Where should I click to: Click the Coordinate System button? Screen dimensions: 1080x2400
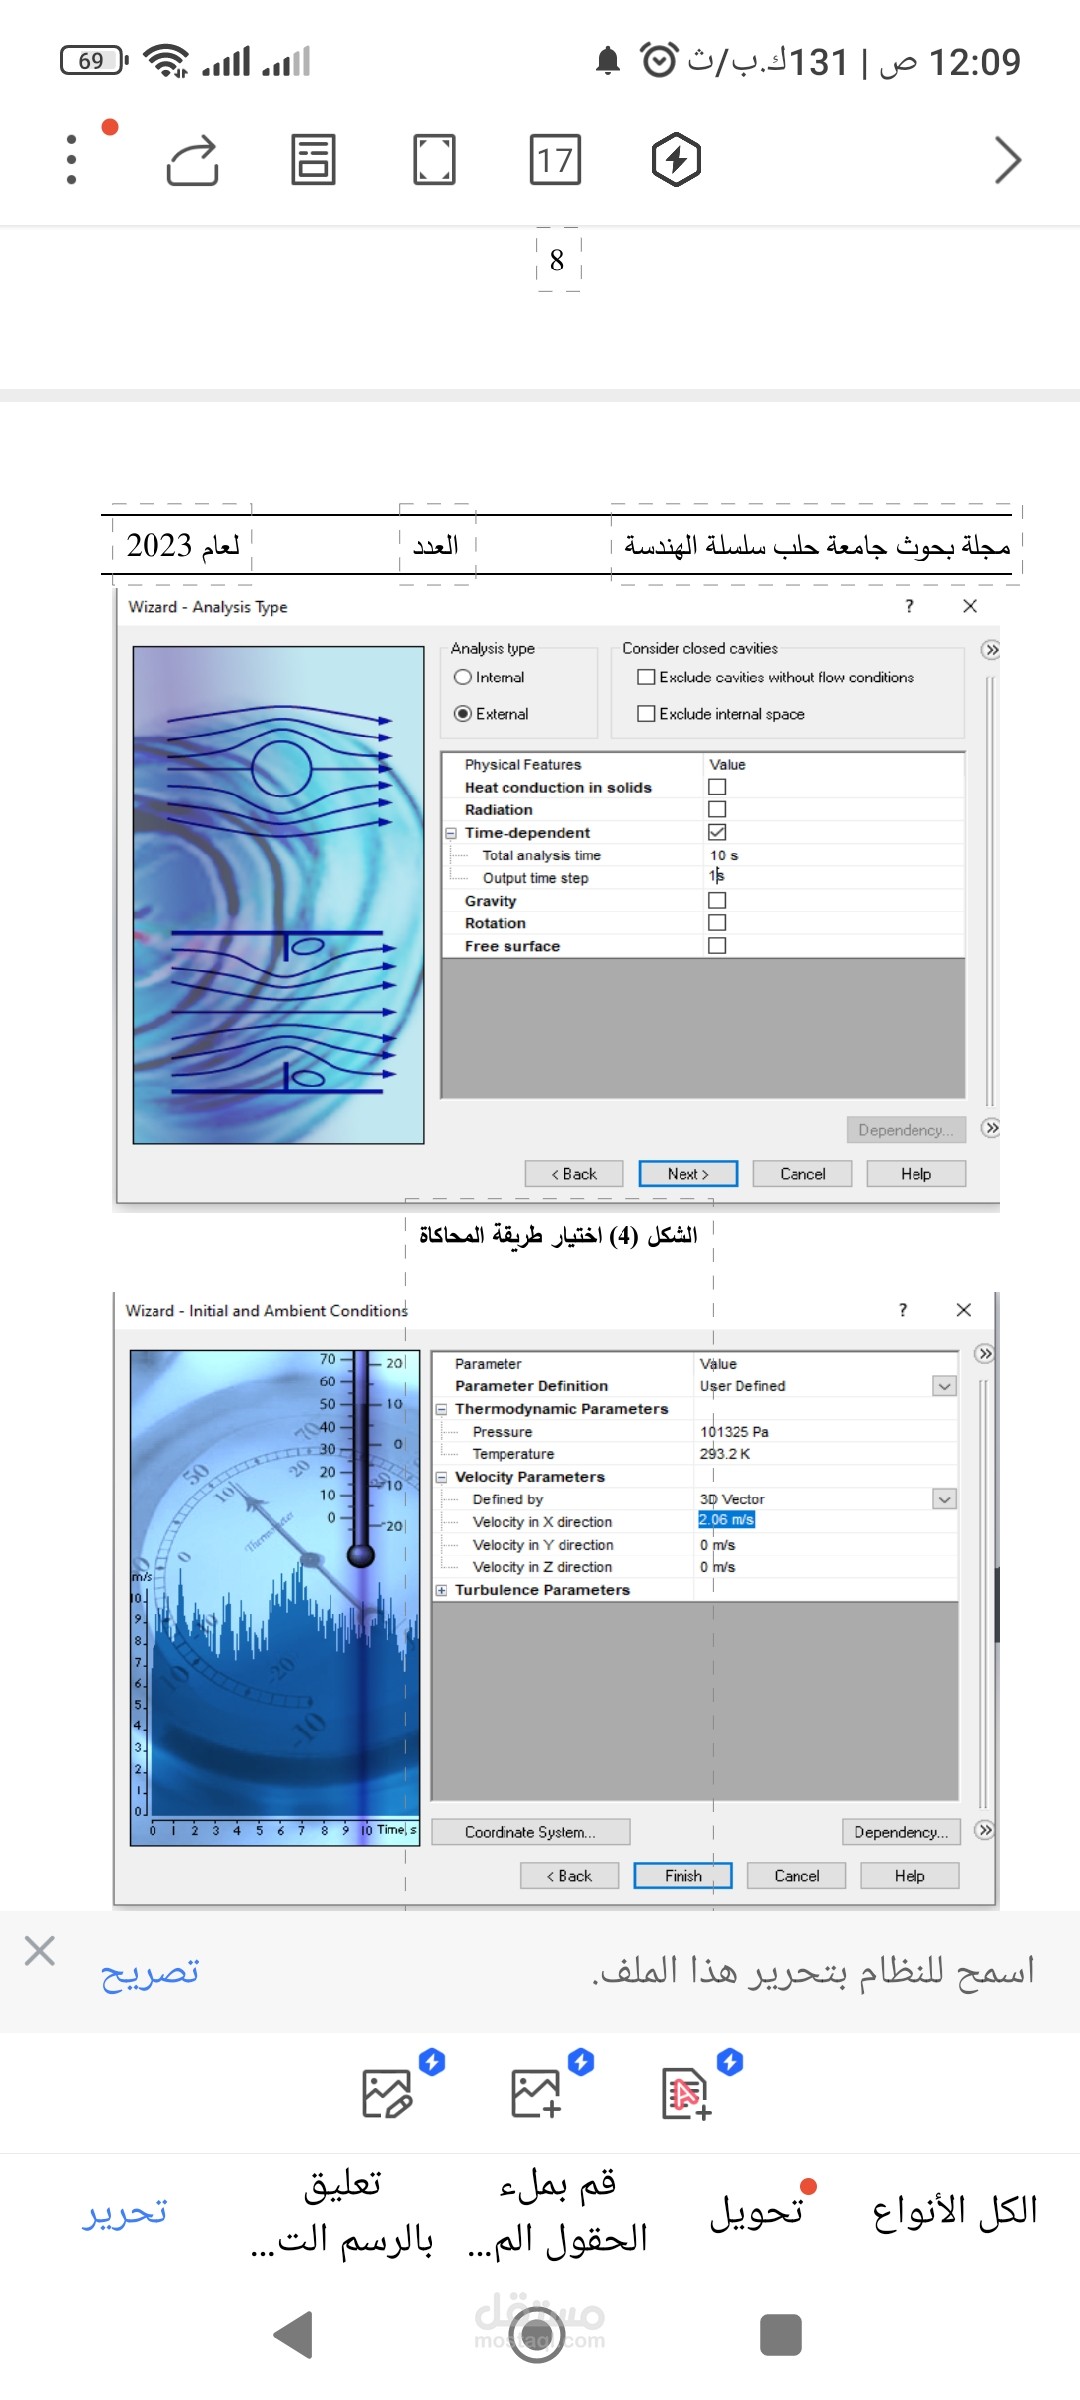[x=530, y=1832]
